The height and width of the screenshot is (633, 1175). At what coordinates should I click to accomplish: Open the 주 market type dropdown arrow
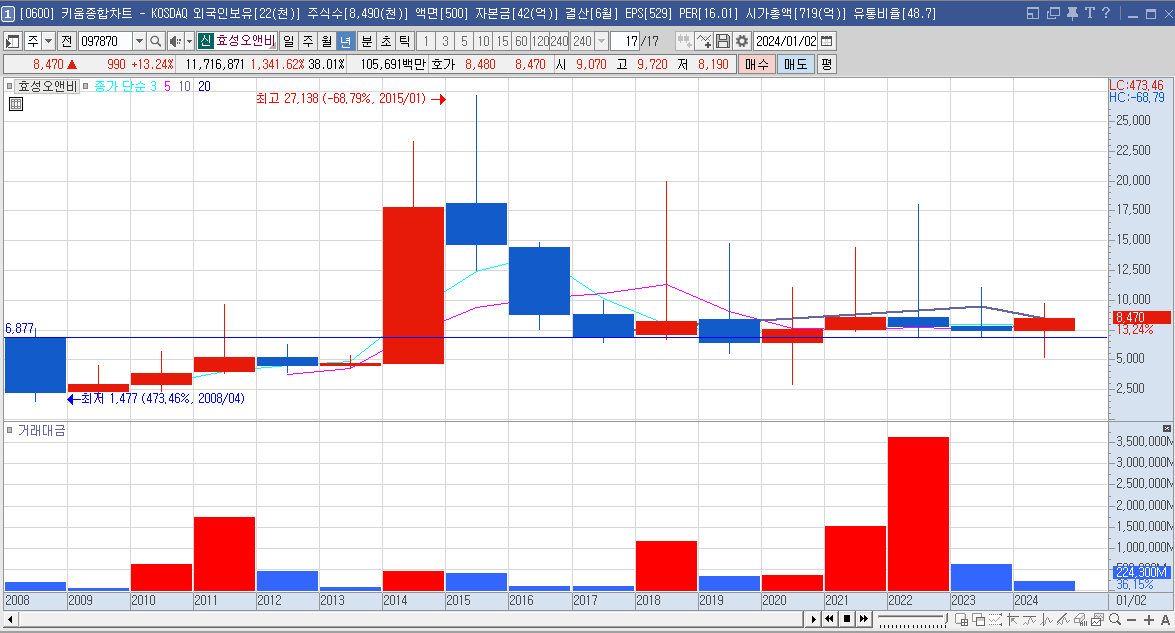tap(49, 41)
